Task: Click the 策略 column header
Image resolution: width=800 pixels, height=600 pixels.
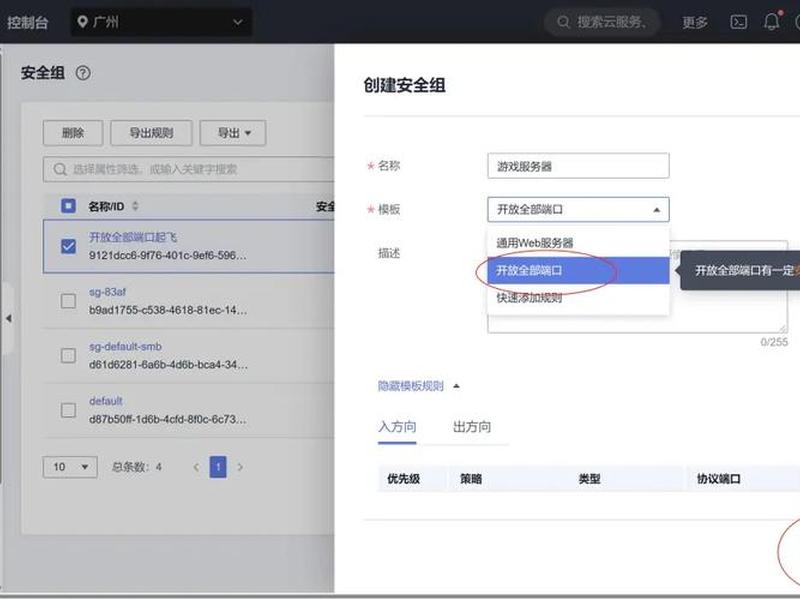Action: click(470, 479)
